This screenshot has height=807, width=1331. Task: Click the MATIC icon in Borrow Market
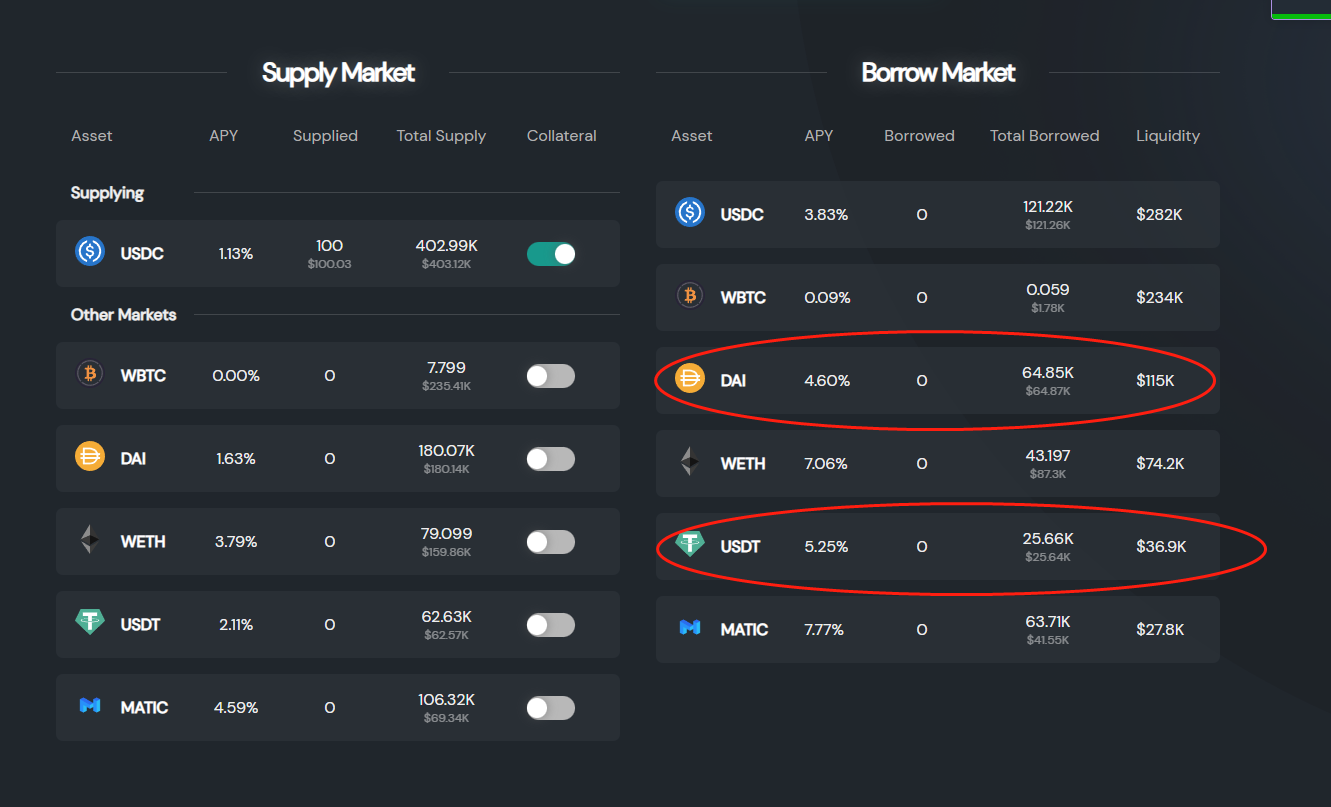pos(690,628)
